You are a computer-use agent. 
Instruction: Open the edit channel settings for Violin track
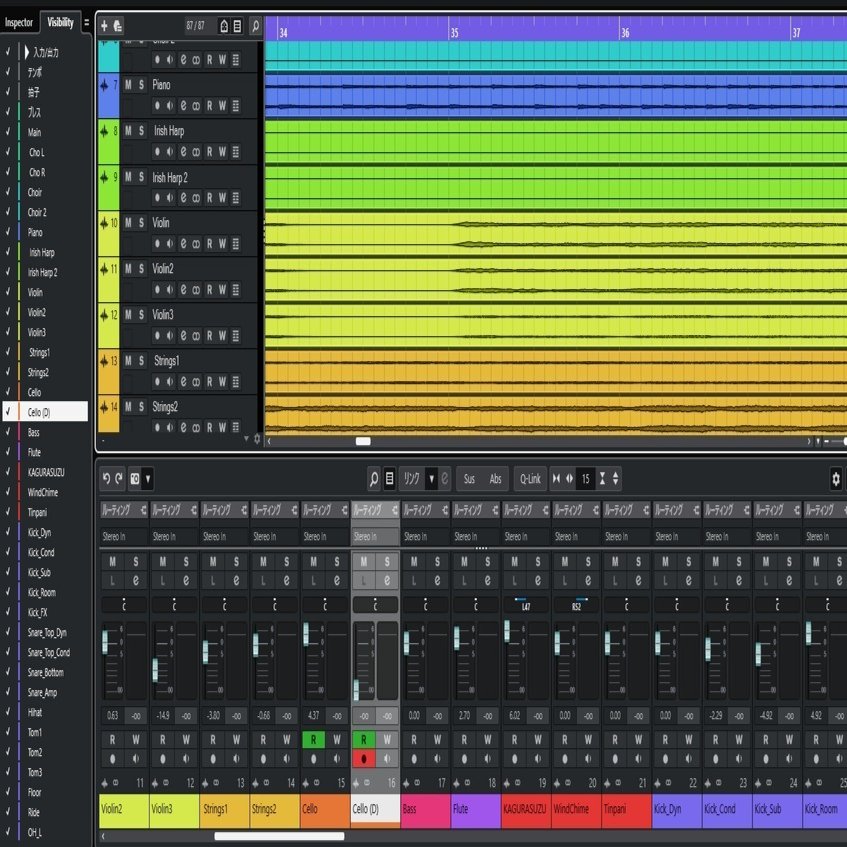tap(183, 244)
